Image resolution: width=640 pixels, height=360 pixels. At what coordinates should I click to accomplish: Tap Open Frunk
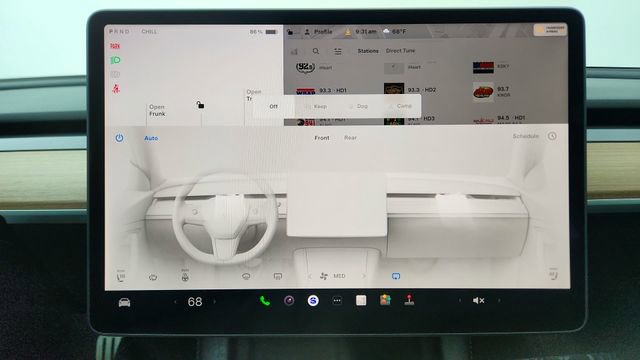157,110
